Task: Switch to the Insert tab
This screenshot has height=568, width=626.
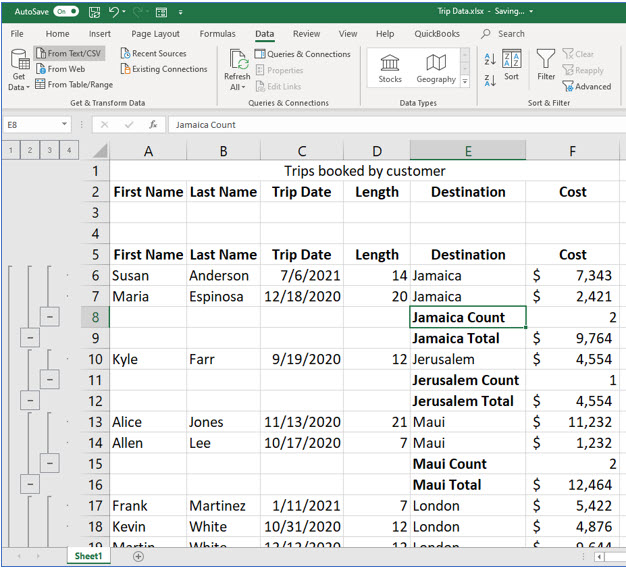Action: coord(100,34)
